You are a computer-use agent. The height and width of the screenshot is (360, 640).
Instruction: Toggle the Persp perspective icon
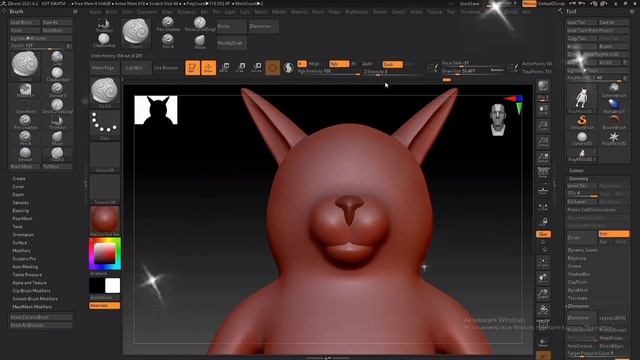(543, 173)
